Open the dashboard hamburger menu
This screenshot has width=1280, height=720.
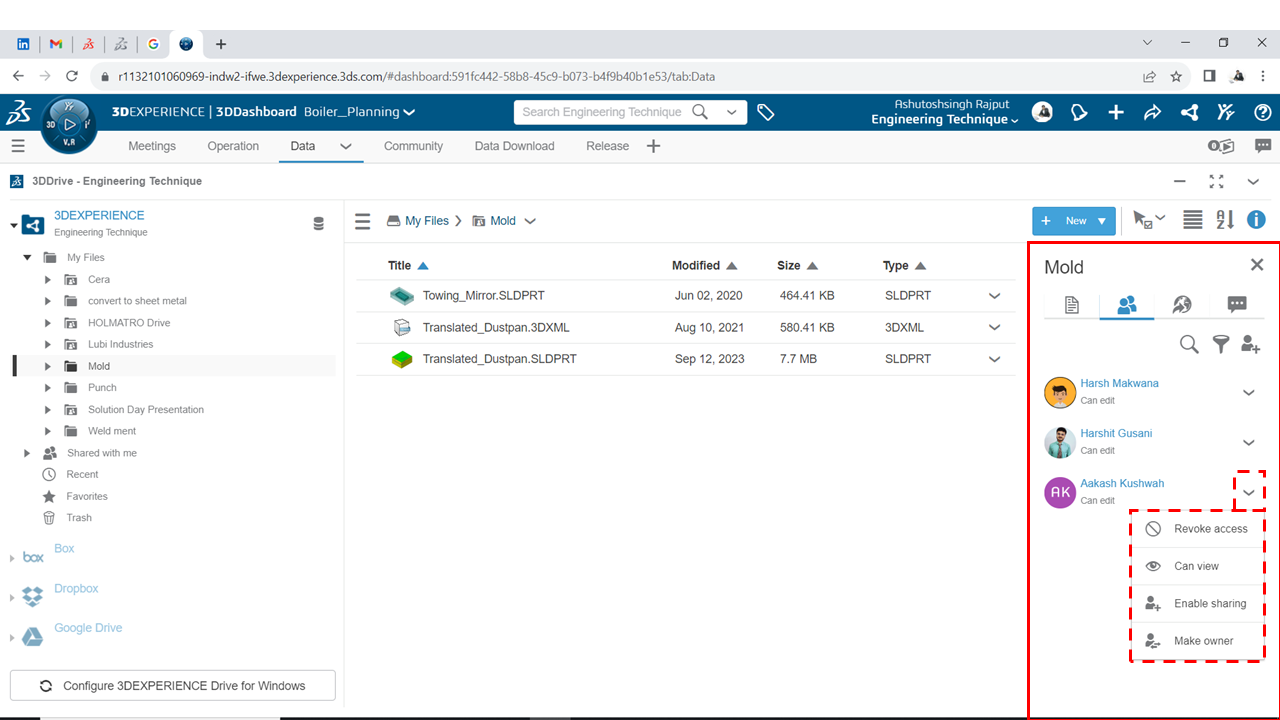tap(18, 146)
